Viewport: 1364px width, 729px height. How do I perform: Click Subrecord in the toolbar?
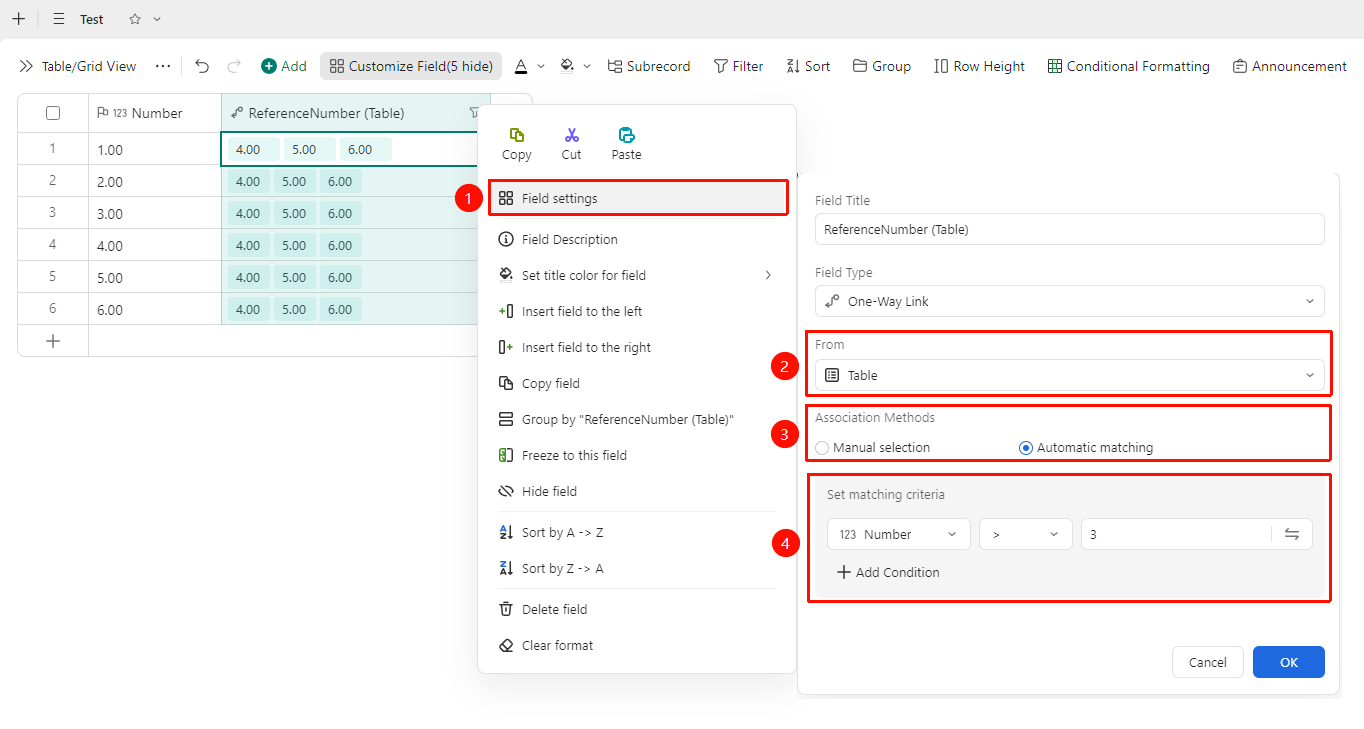click(648, 66)
